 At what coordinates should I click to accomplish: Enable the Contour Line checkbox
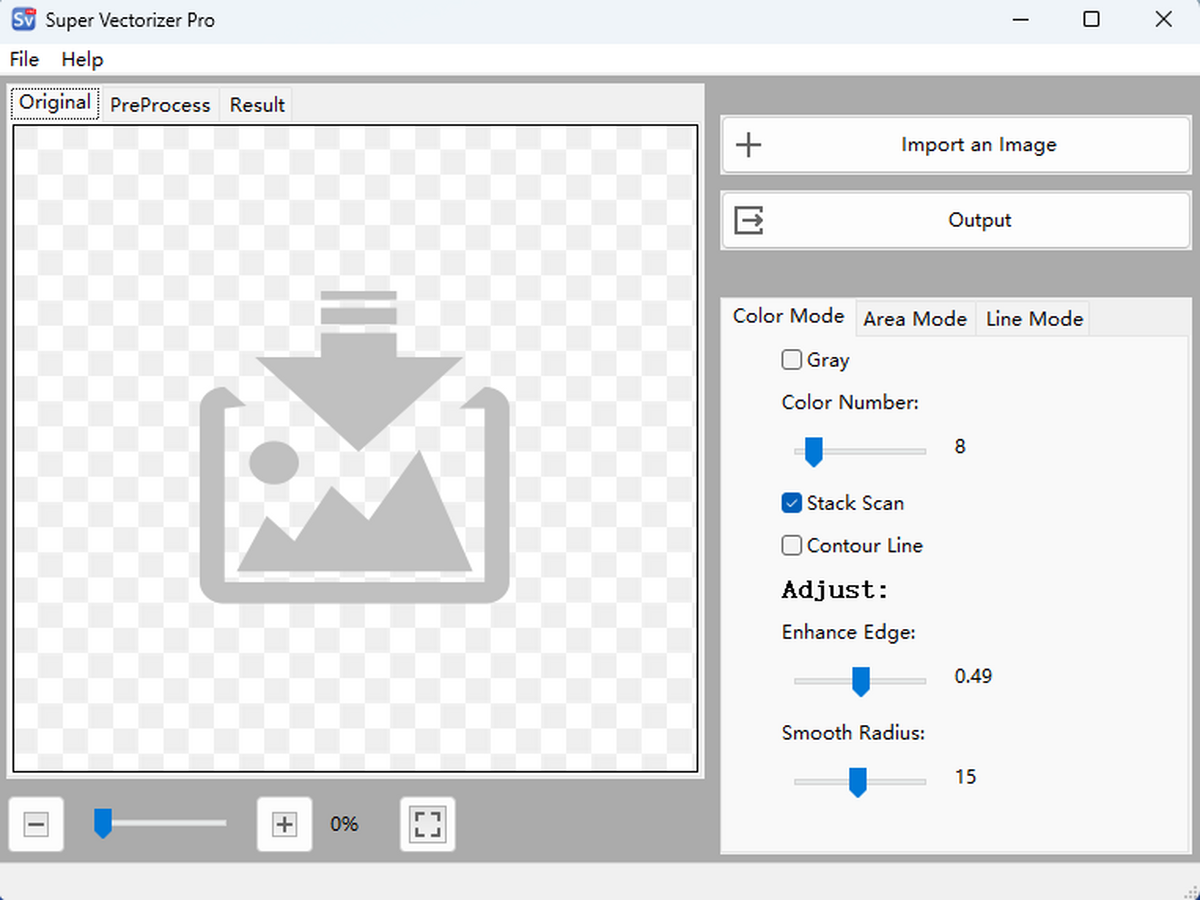[x=791, y=545]
